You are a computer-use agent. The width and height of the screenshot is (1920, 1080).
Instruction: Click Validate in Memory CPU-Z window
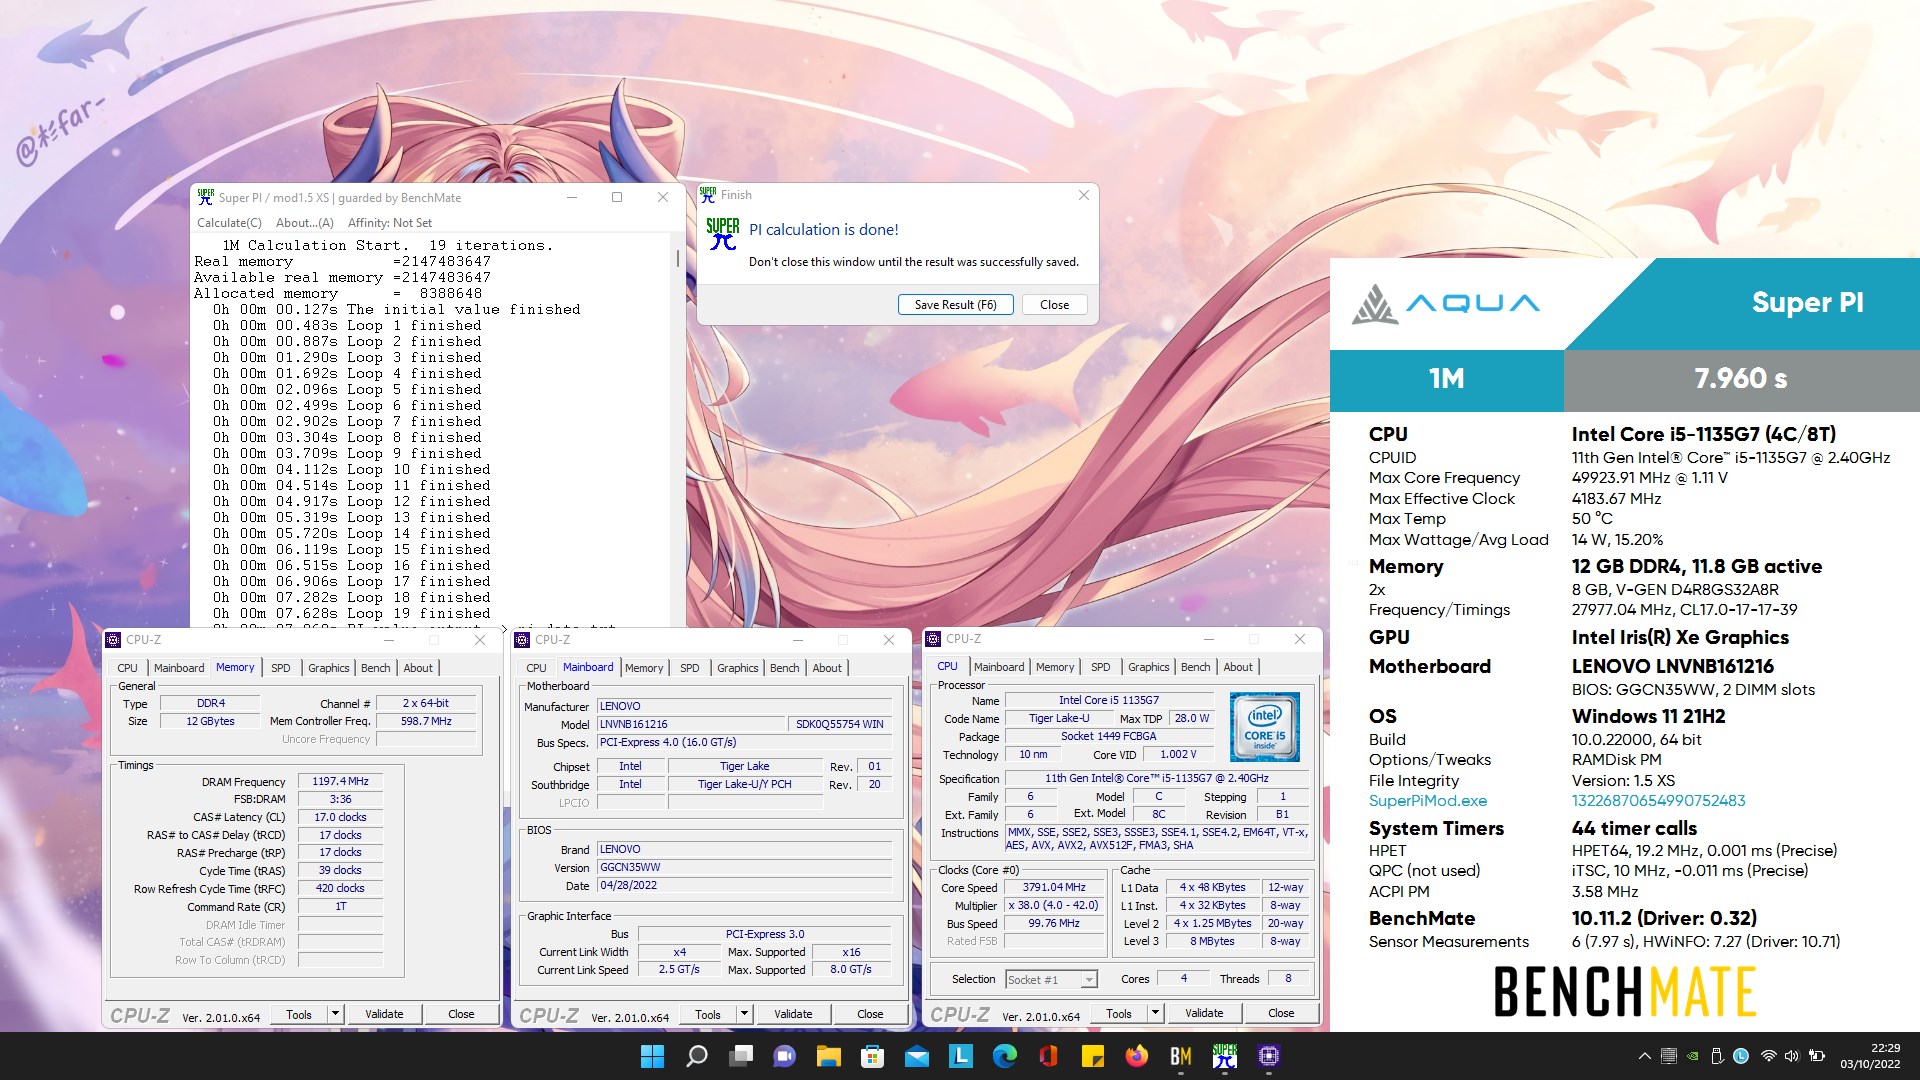384,1014
